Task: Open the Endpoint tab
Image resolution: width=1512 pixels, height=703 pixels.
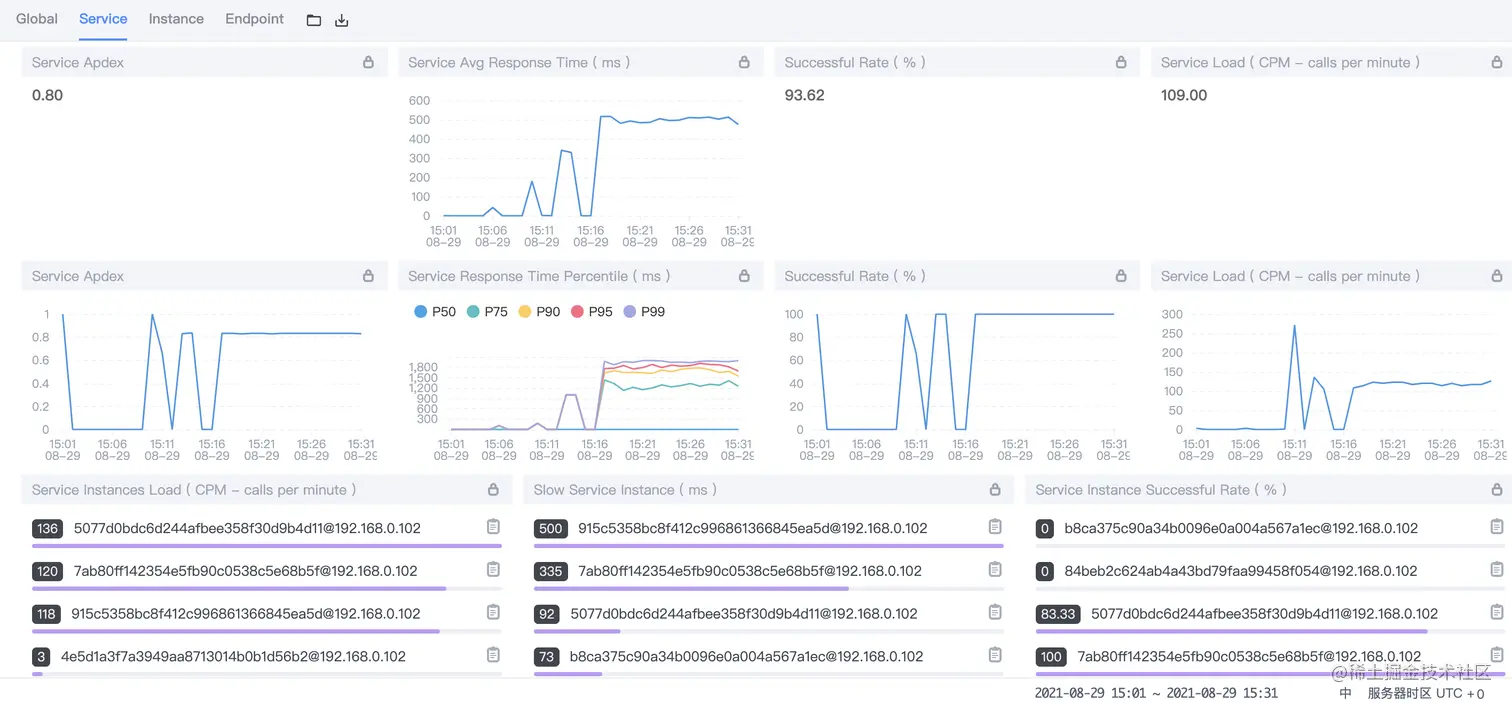Action: [x=254, y=19]
